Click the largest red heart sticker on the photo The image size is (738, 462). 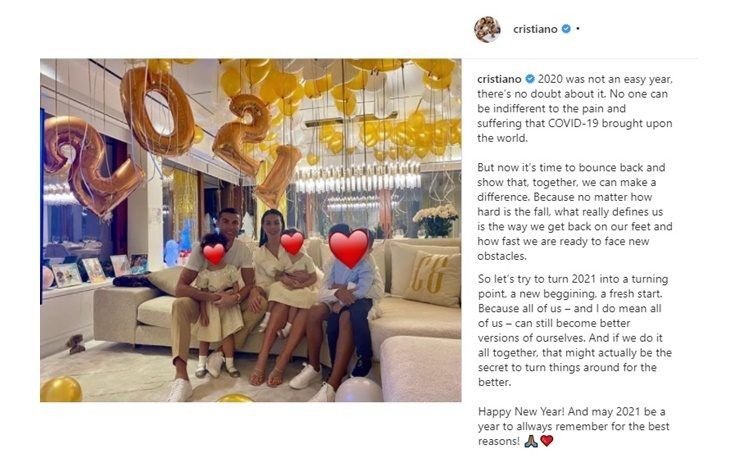point(349,248)
